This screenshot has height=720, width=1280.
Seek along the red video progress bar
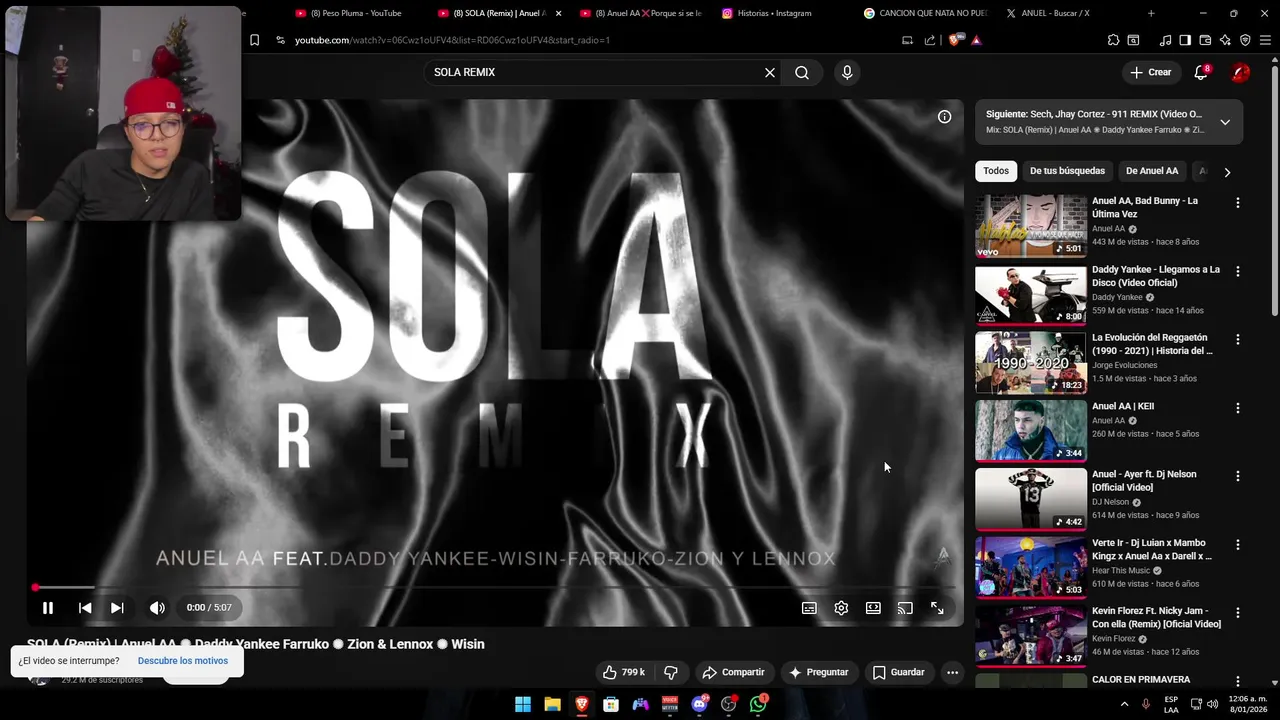point(495,588)
